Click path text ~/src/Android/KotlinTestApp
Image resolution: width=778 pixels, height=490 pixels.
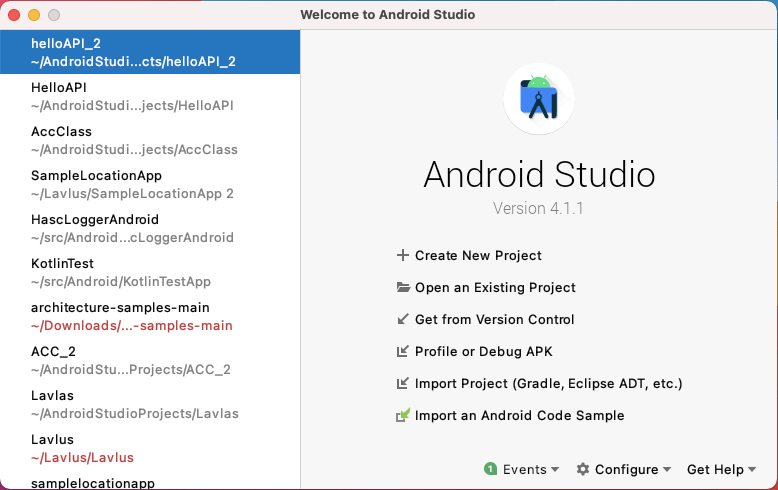coord(121,282)
